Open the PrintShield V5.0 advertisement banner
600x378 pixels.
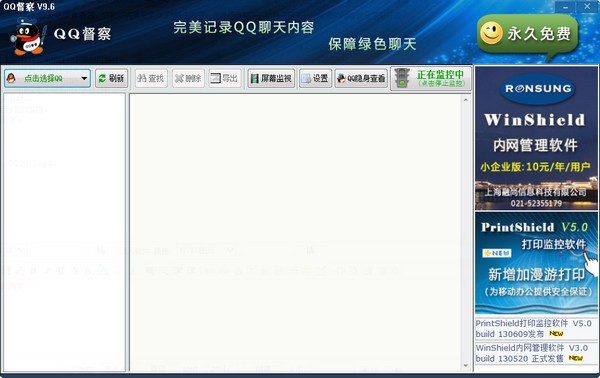pyautogui.click(x=536, y=263)
